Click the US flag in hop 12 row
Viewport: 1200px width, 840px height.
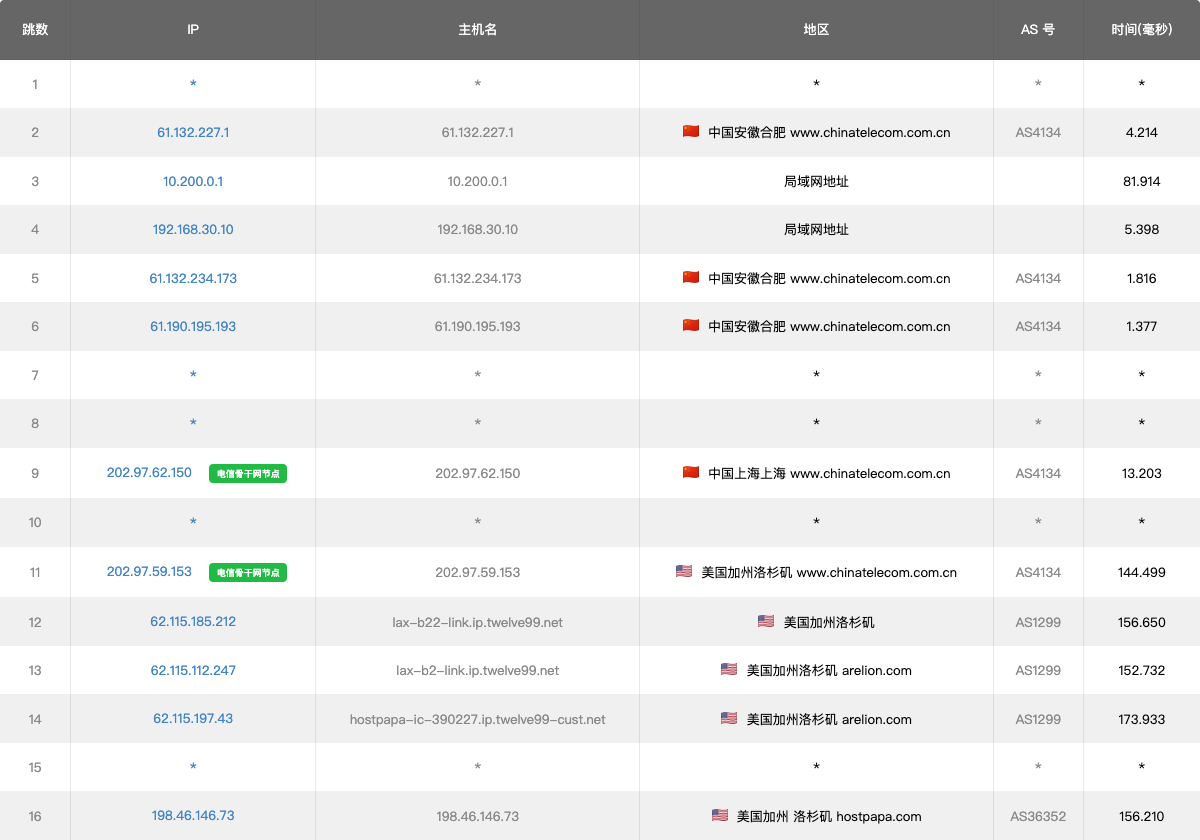(766, 622)
